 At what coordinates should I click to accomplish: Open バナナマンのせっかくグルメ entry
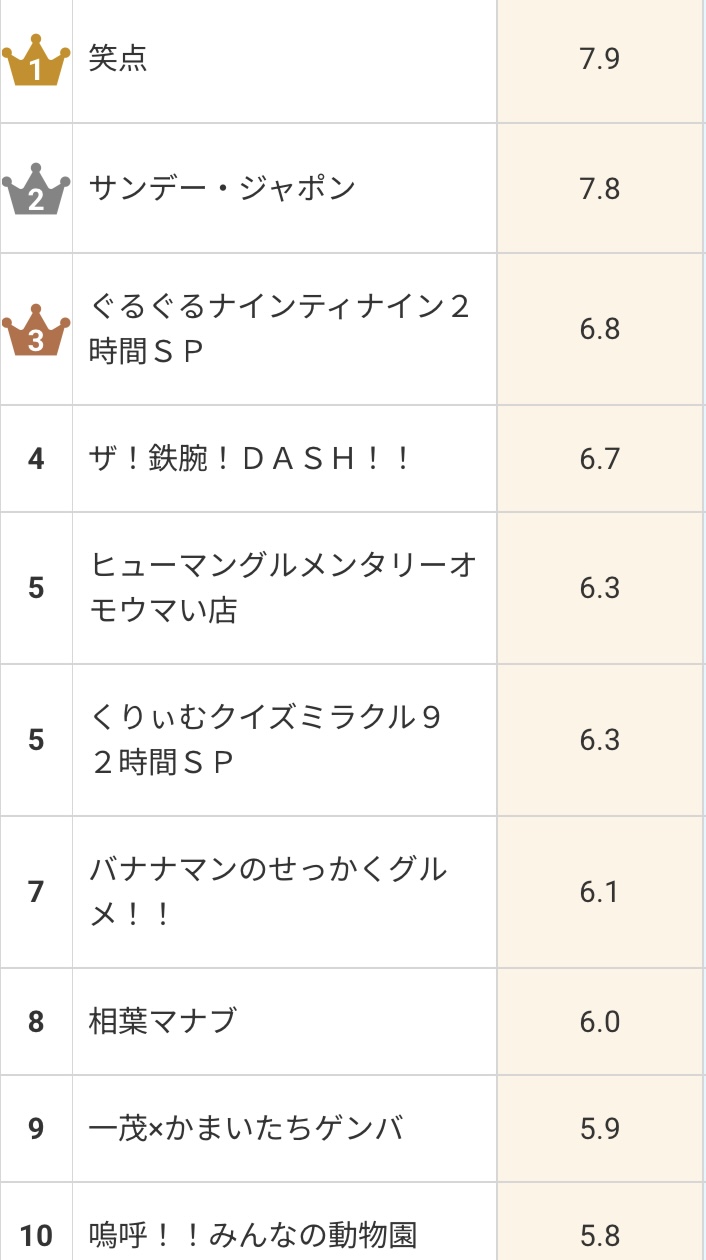tap(268, 892)
